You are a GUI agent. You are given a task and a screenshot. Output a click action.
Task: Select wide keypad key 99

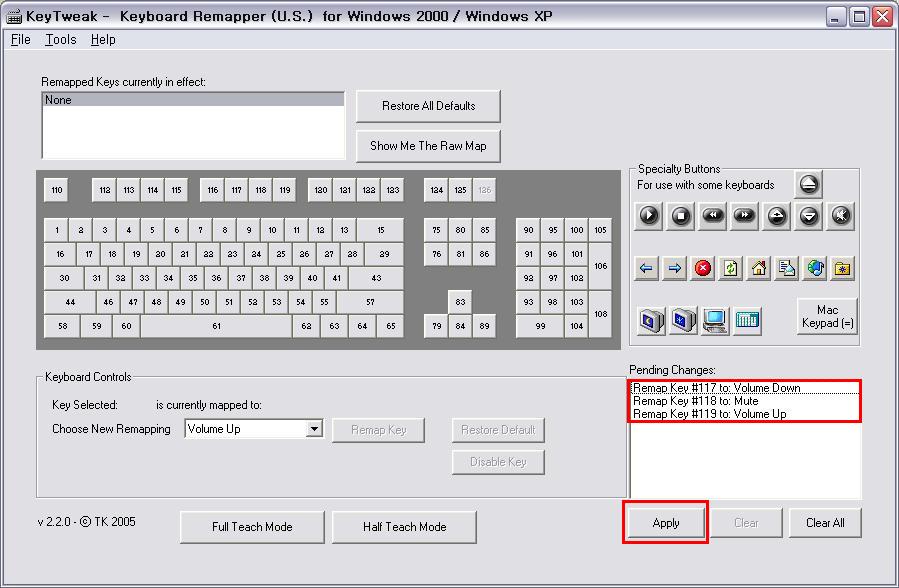(x=540, y=326)
